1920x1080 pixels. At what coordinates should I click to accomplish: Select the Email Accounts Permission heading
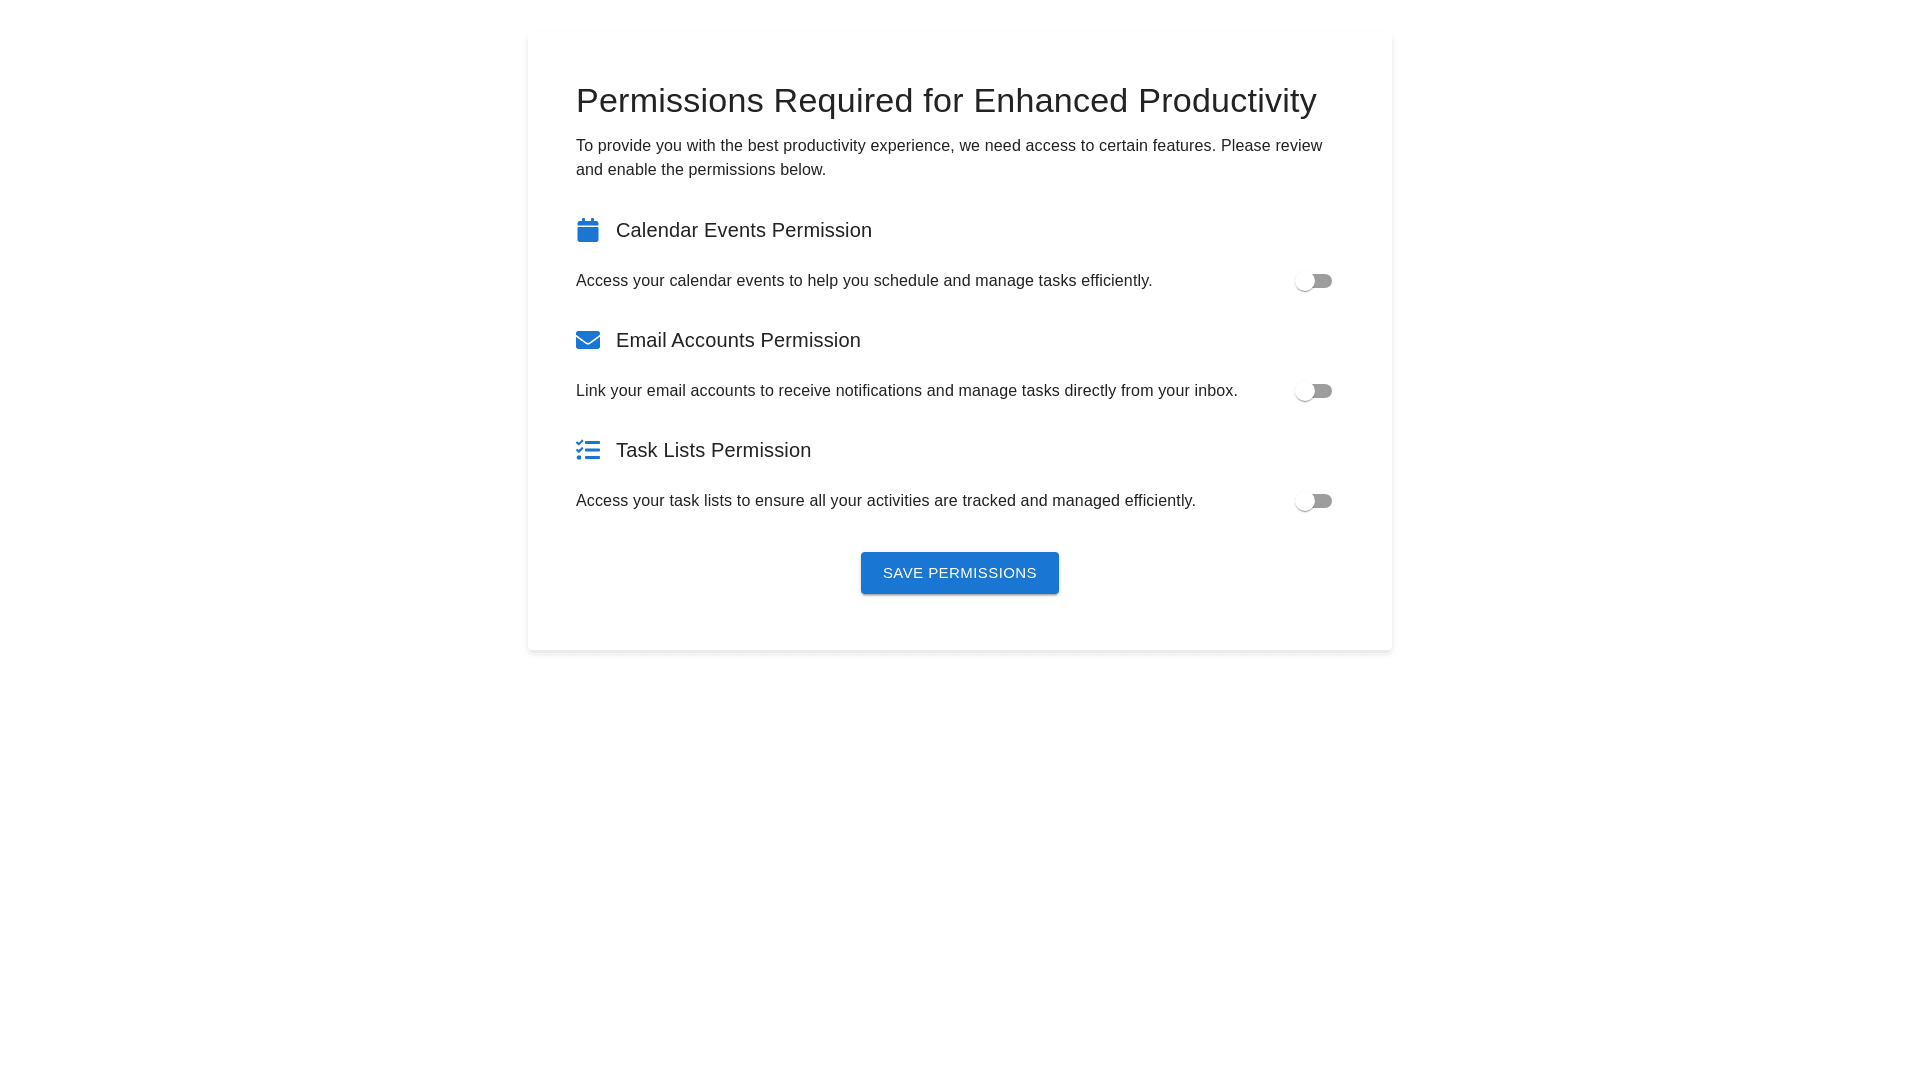pos(738,340)
